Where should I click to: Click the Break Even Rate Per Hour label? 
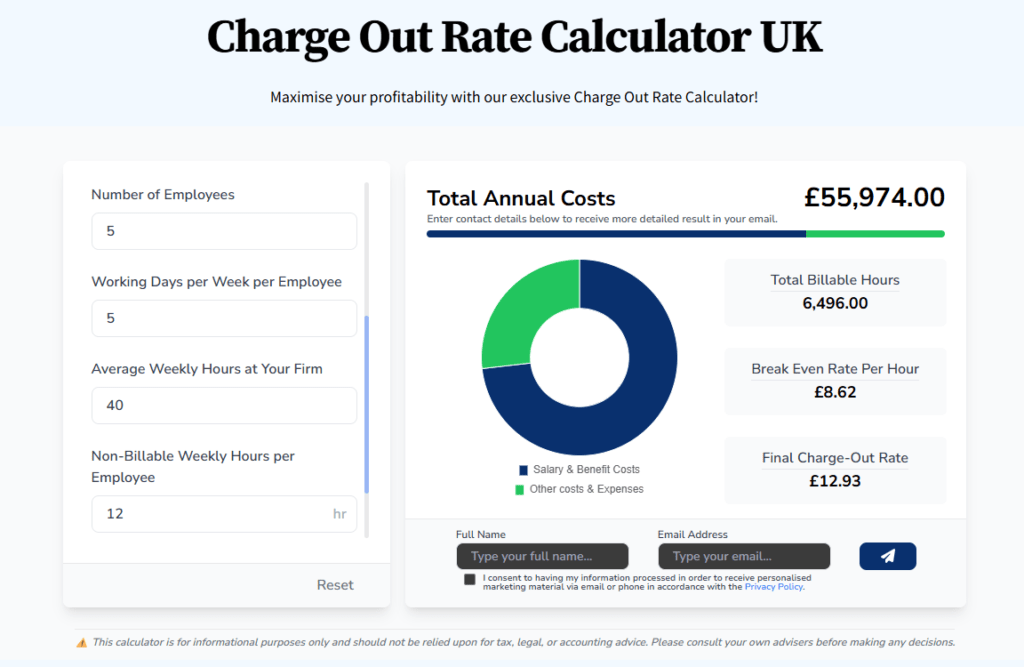pyautogui.click(x=835, y=369)
